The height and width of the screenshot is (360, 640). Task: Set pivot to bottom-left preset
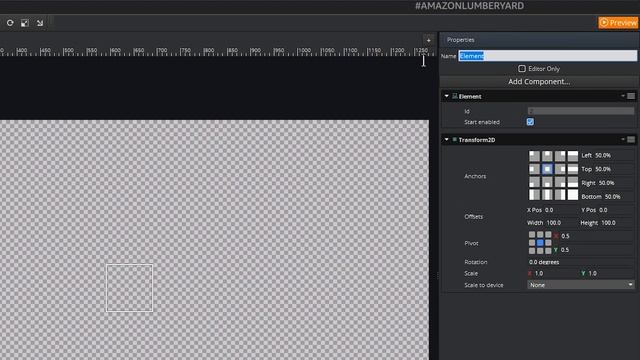(532, 251)
